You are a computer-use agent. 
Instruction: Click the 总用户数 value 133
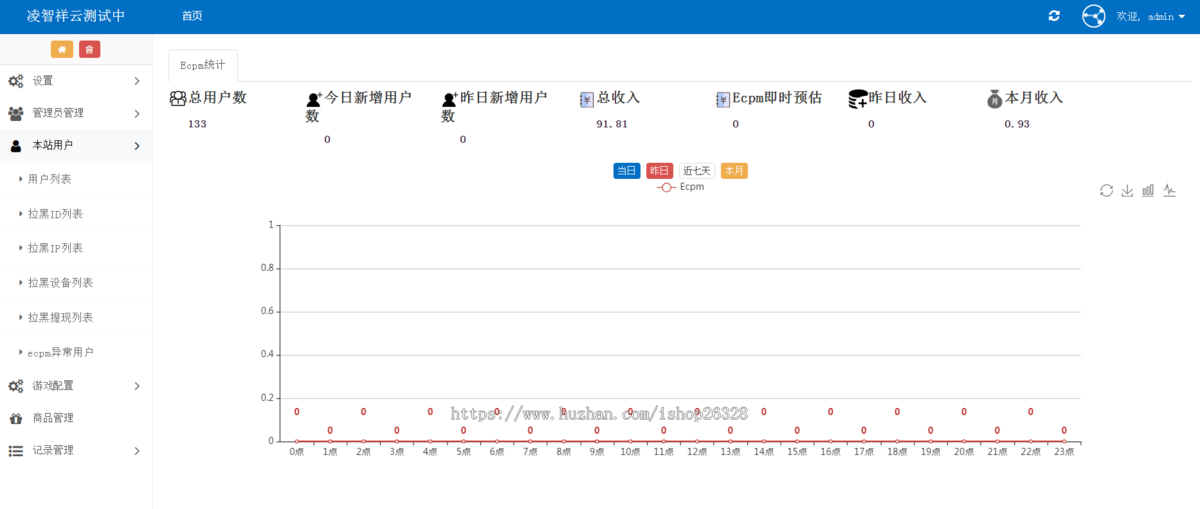point(197,124)
